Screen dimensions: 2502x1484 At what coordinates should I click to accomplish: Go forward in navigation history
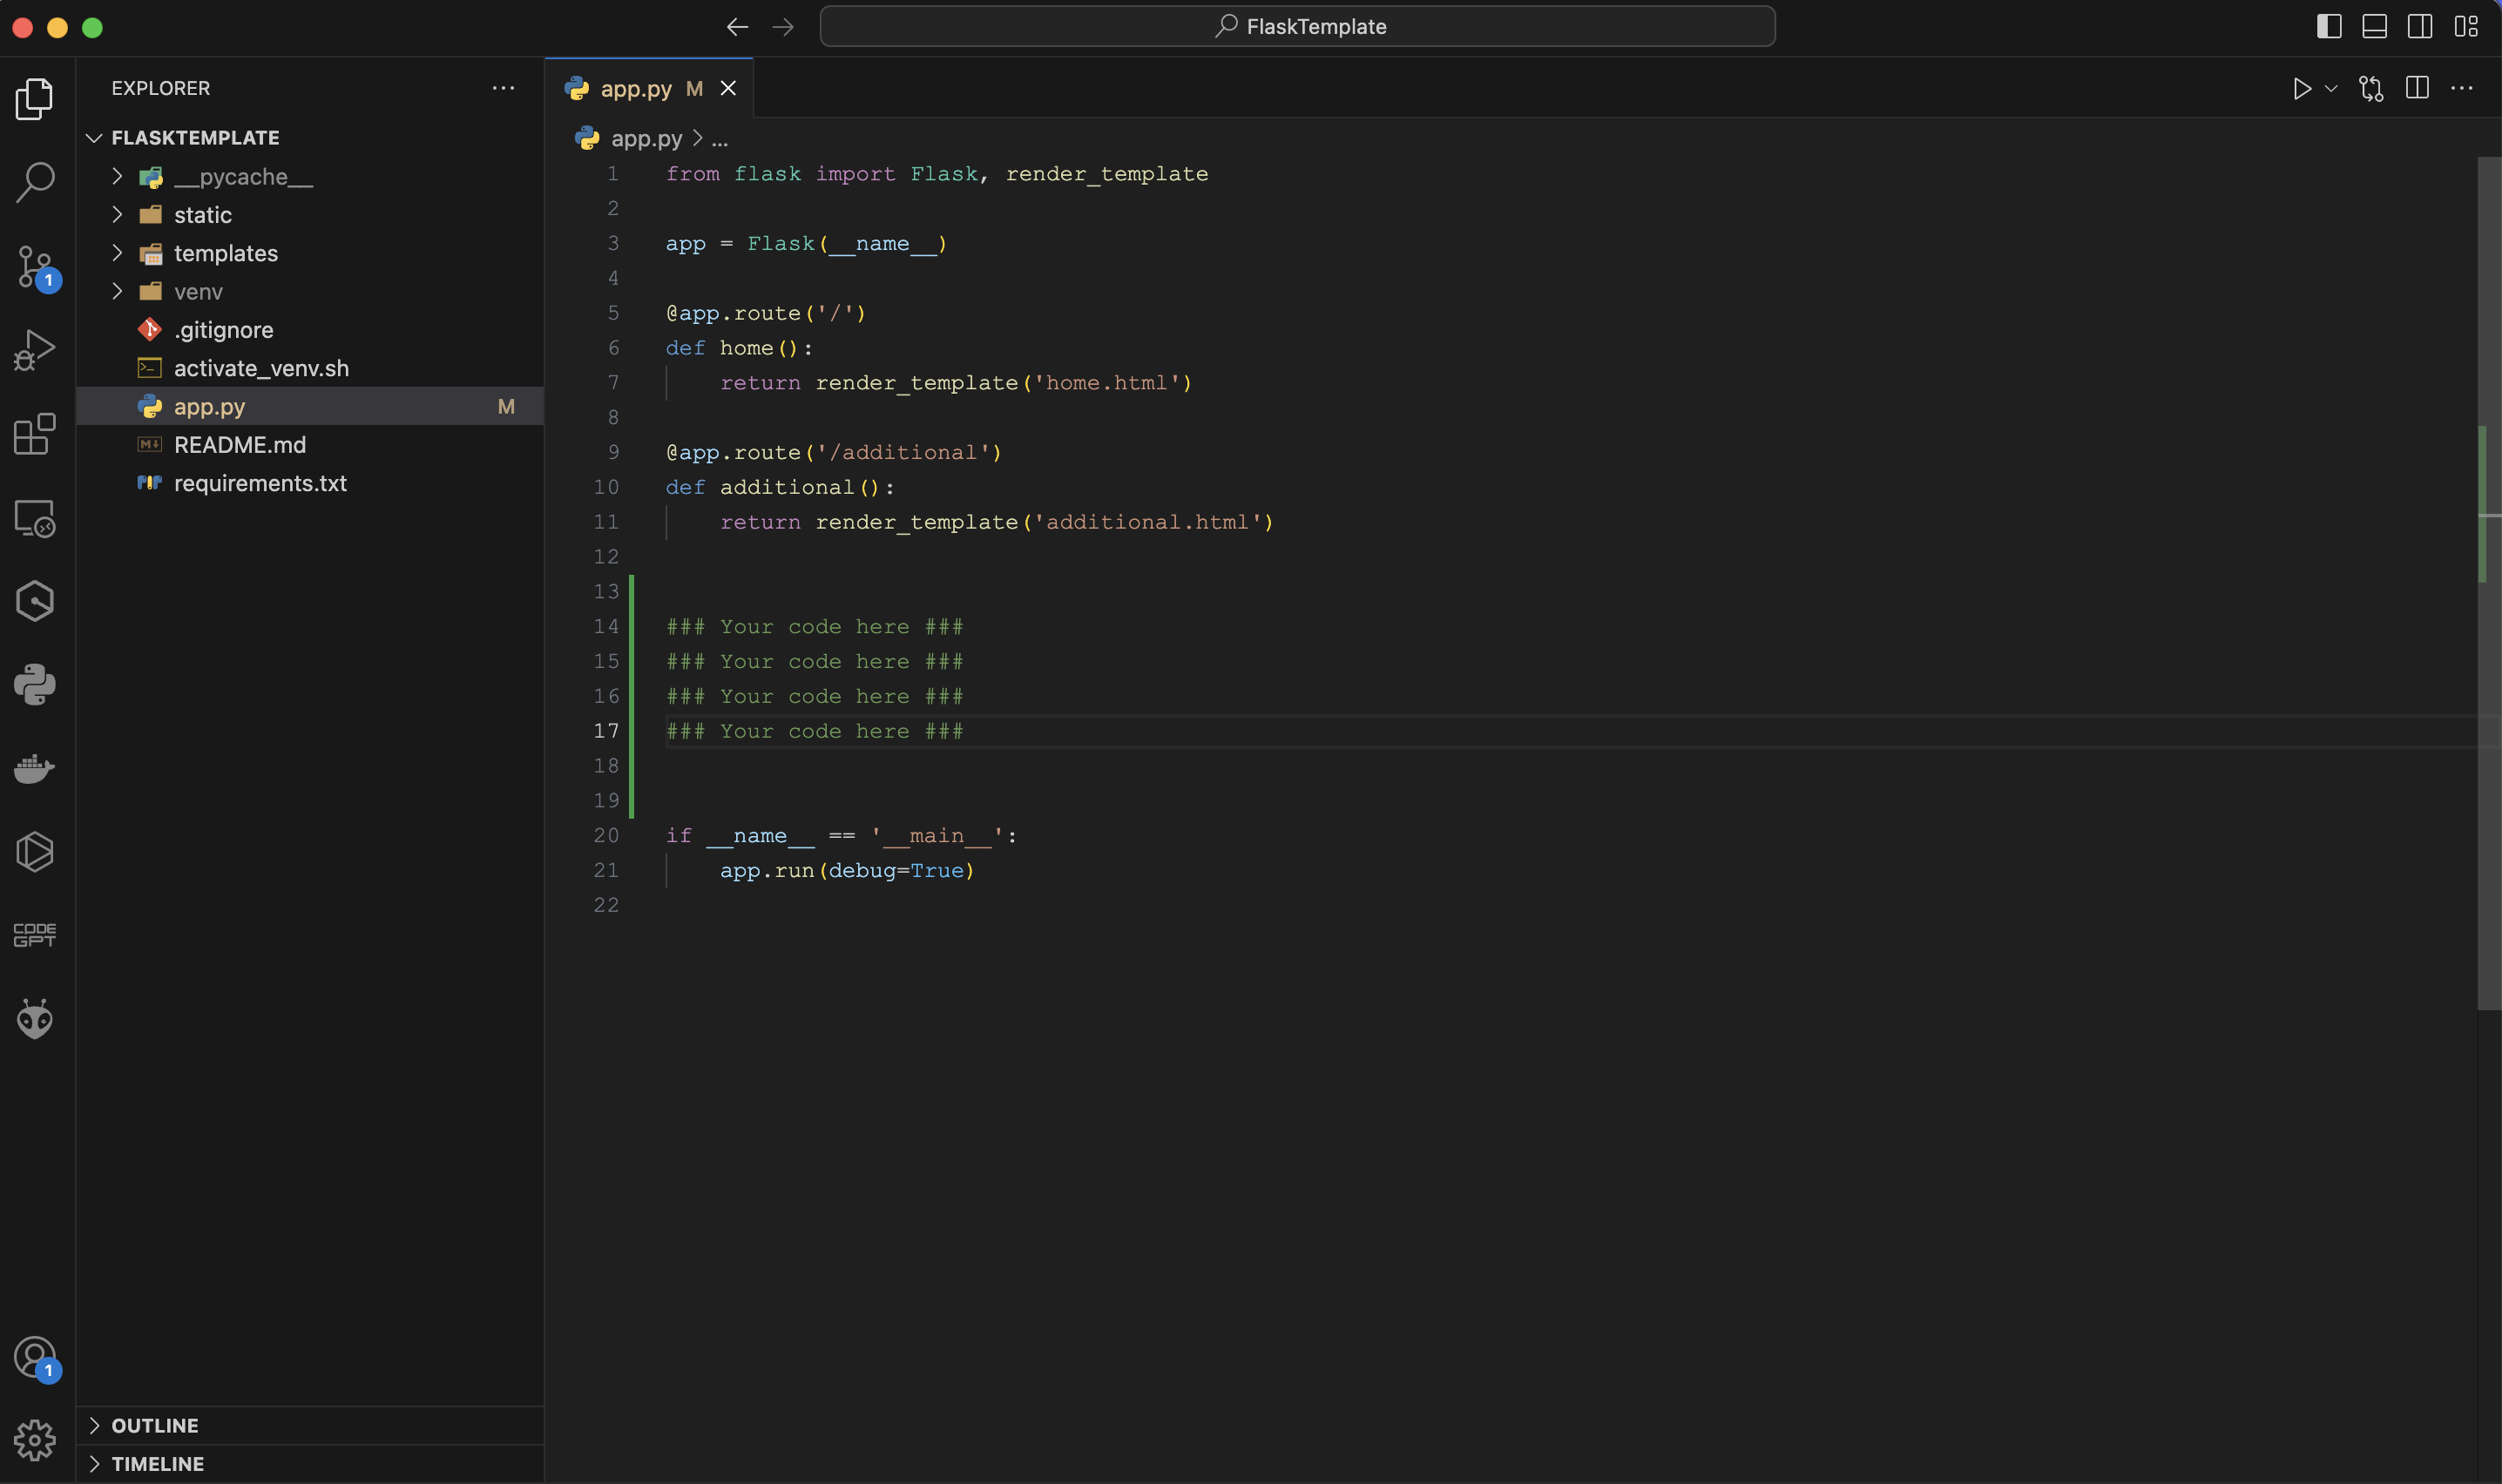pyautogui.click(x=783, y=27)
